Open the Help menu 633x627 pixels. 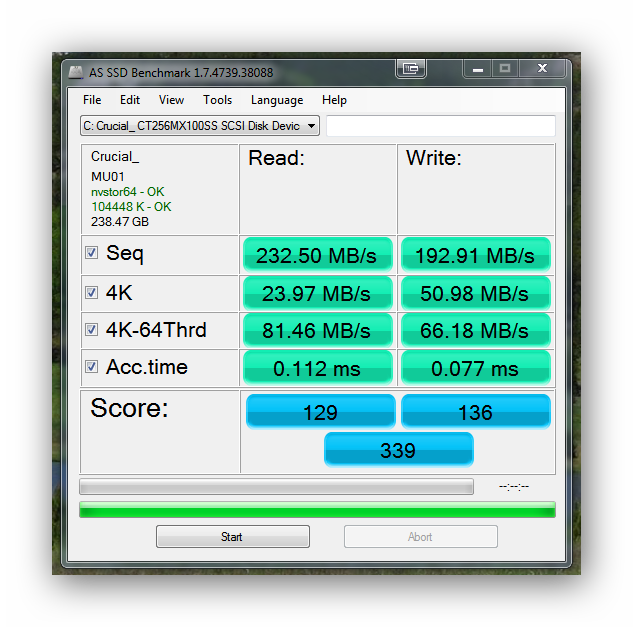point(334,100)
